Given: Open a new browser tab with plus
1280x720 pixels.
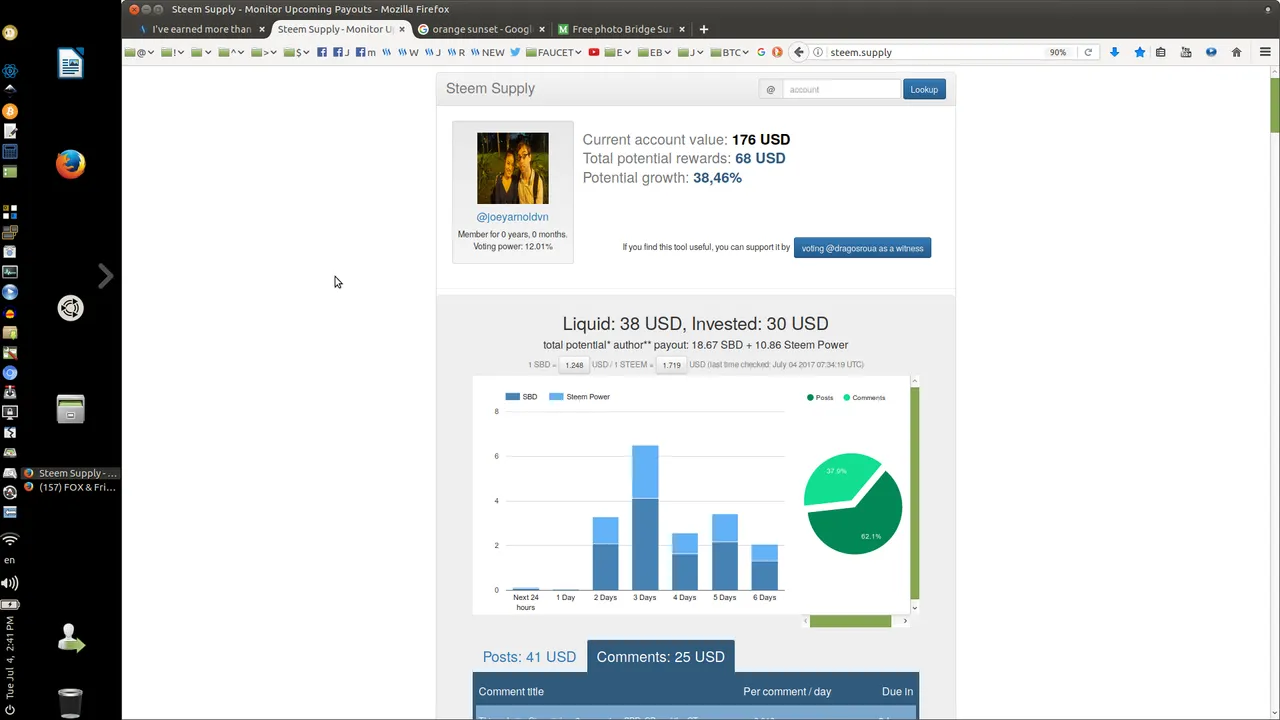Looking at the screenshot, I should click(704, 29).
